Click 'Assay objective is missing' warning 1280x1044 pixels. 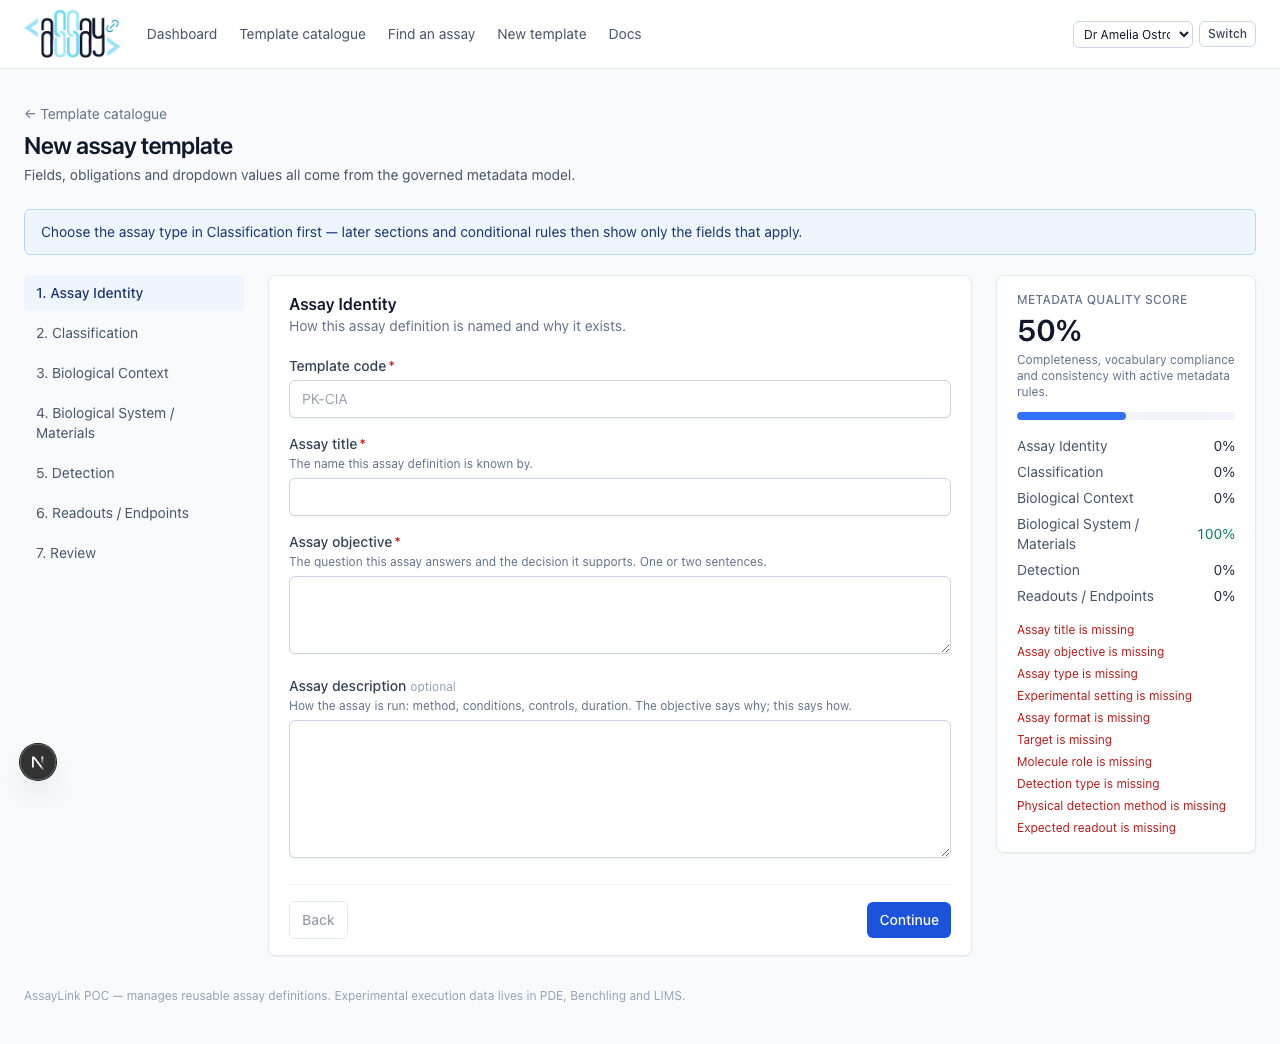[1090, 652]
